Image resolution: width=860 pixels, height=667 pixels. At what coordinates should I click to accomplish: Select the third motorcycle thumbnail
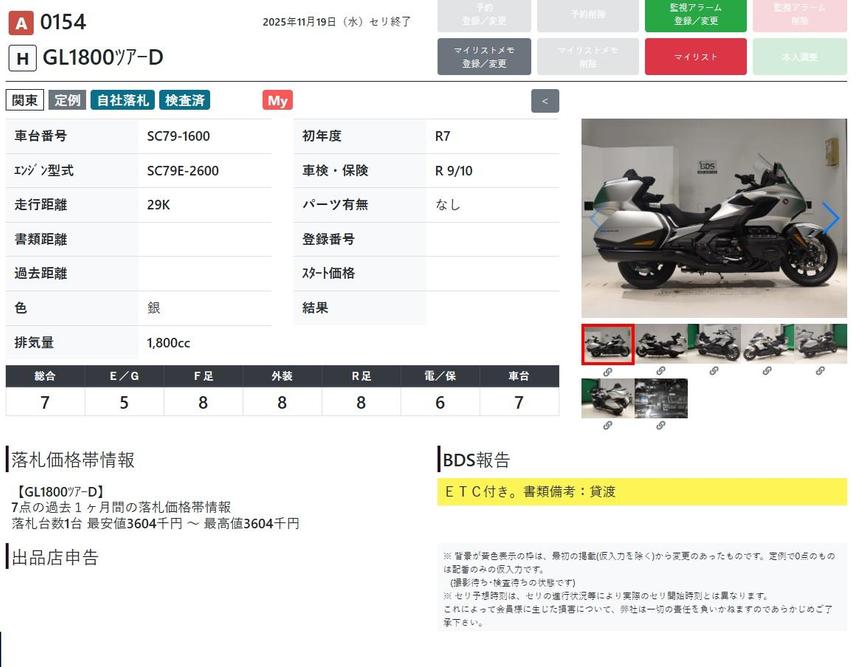tap(714, 343)
